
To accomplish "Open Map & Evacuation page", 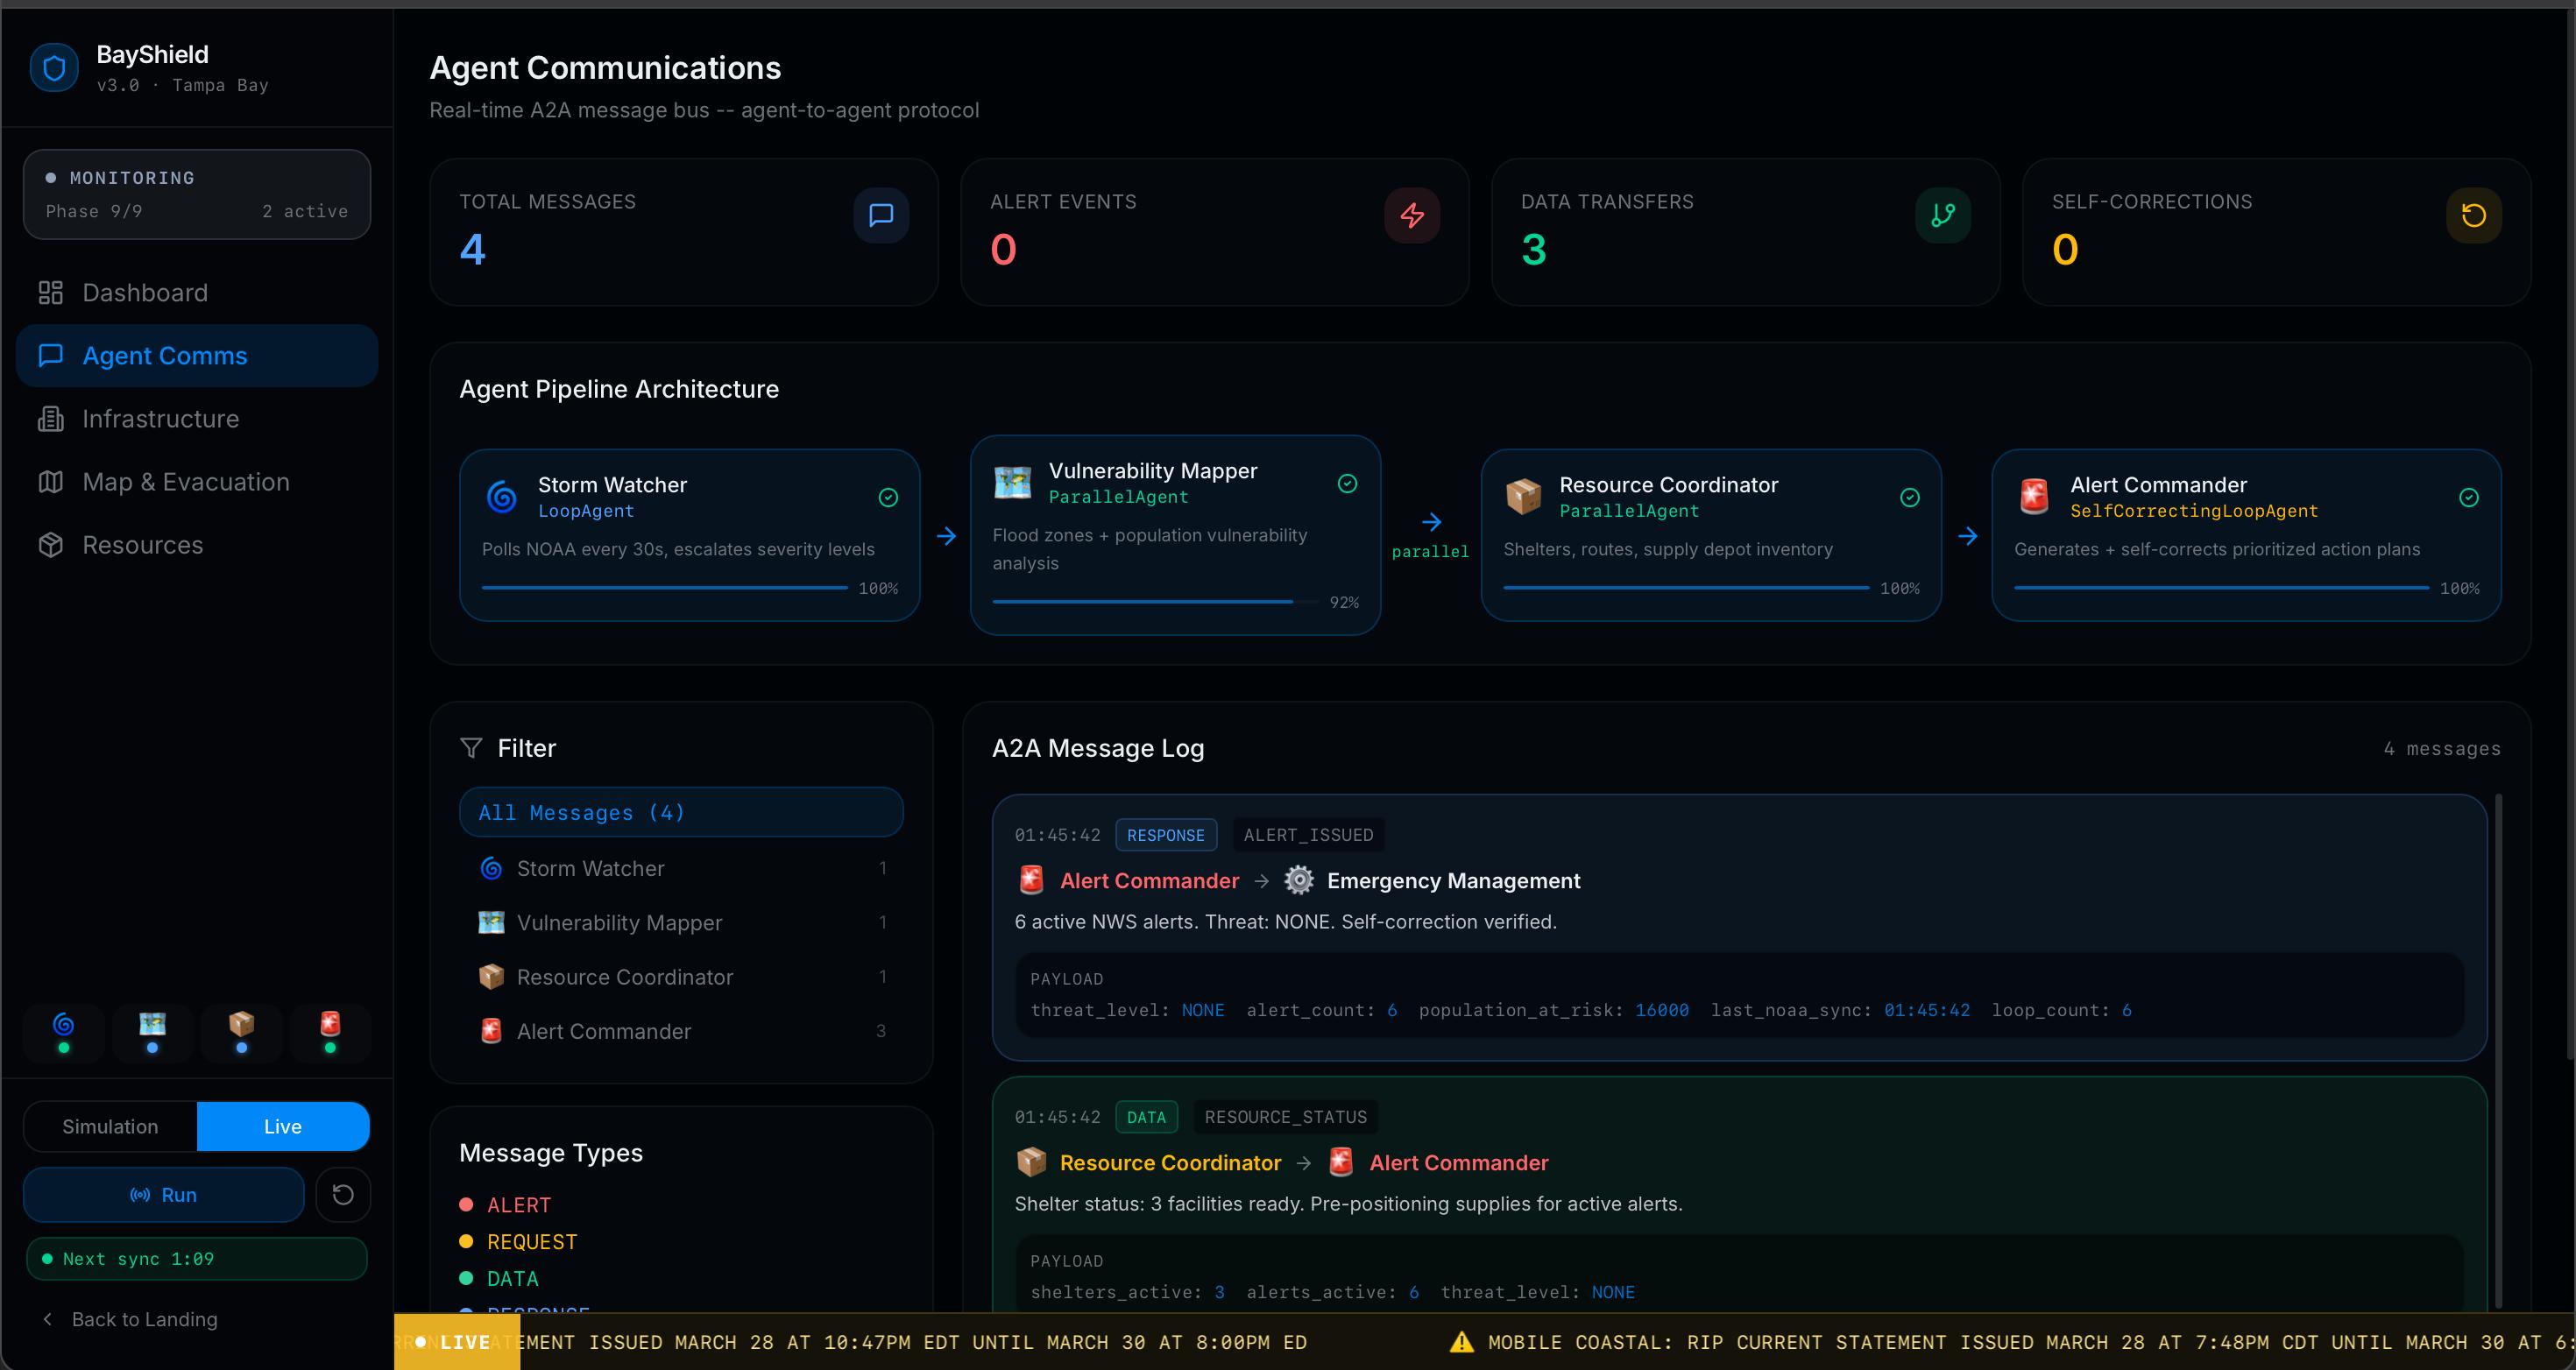I will tap(186, 482).
